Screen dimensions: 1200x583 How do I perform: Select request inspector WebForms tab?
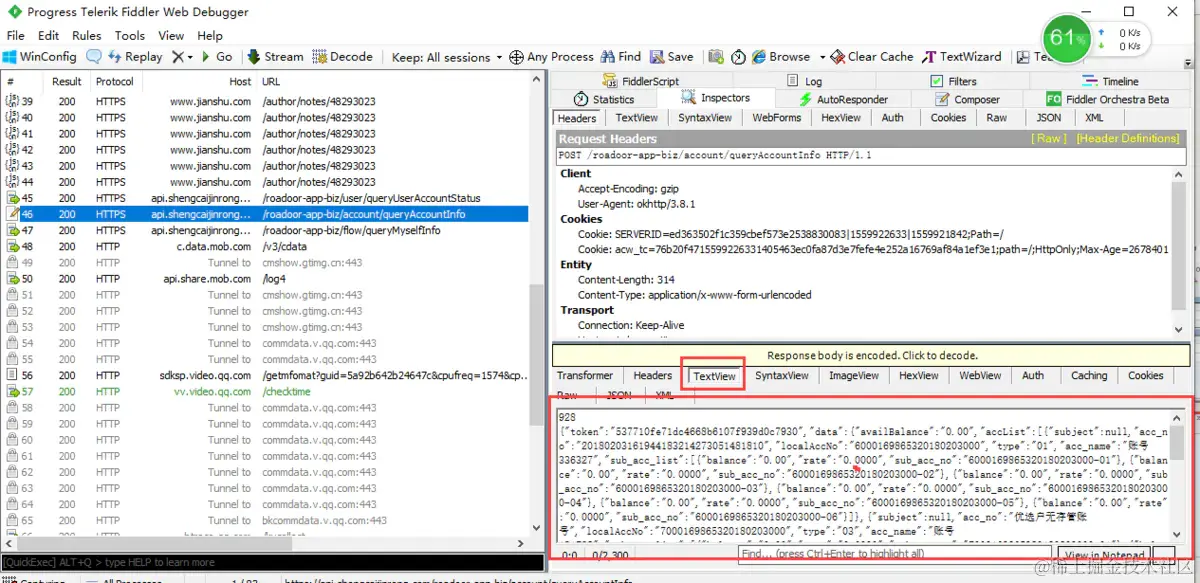pos(777,118)
